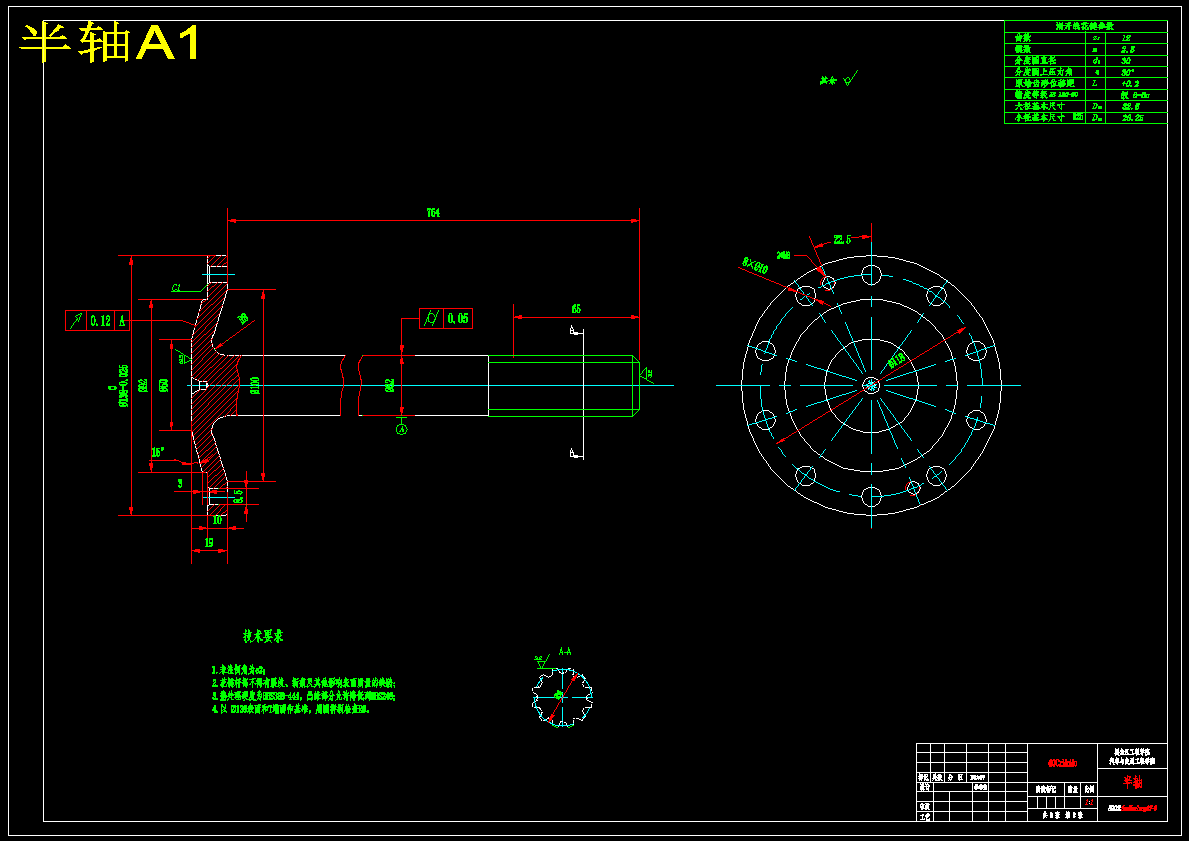
Task: Click the "0.05" cylindricity tolerance value
Action: coord(457,319)
